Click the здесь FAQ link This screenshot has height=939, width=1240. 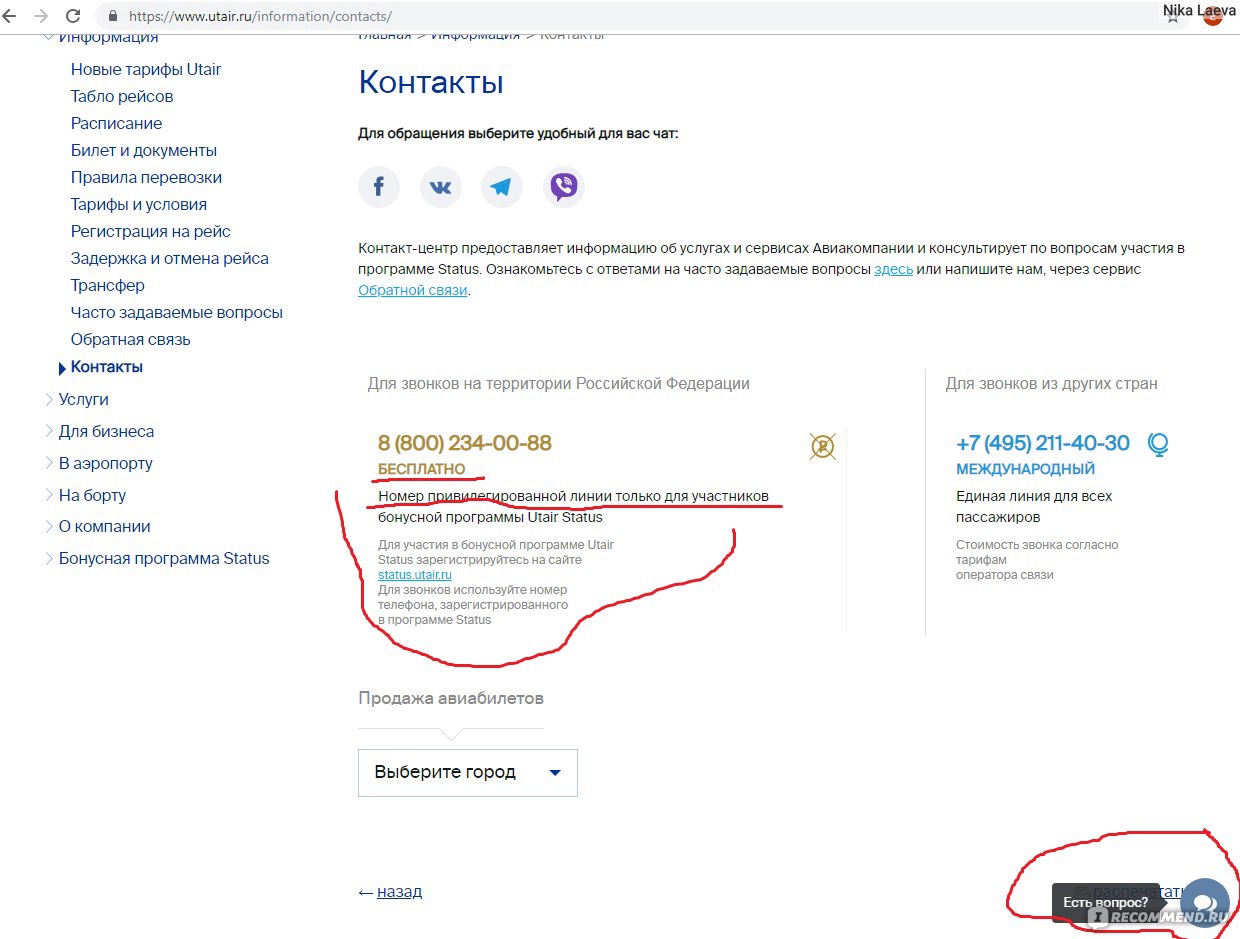(893, 269)
